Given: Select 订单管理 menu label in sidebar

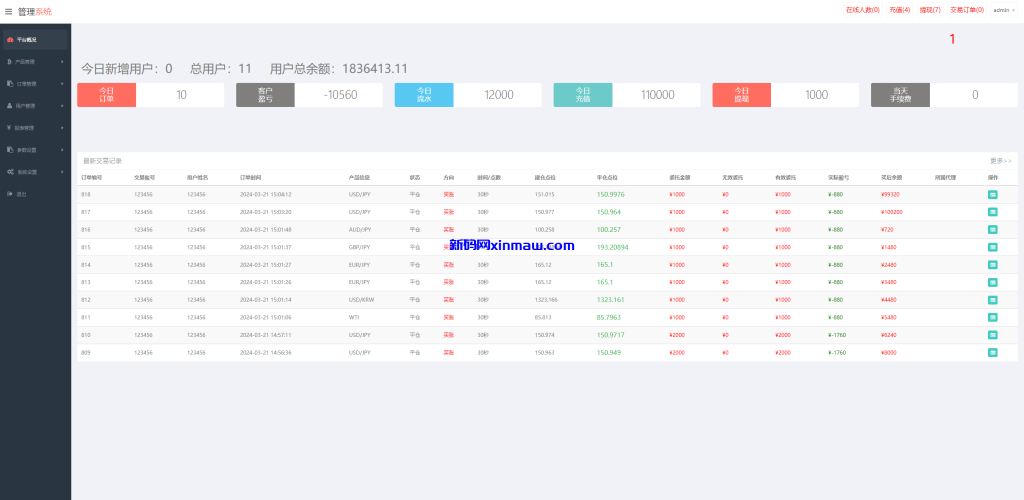Looking at the screenshot, I should click(x=26, y=84).
